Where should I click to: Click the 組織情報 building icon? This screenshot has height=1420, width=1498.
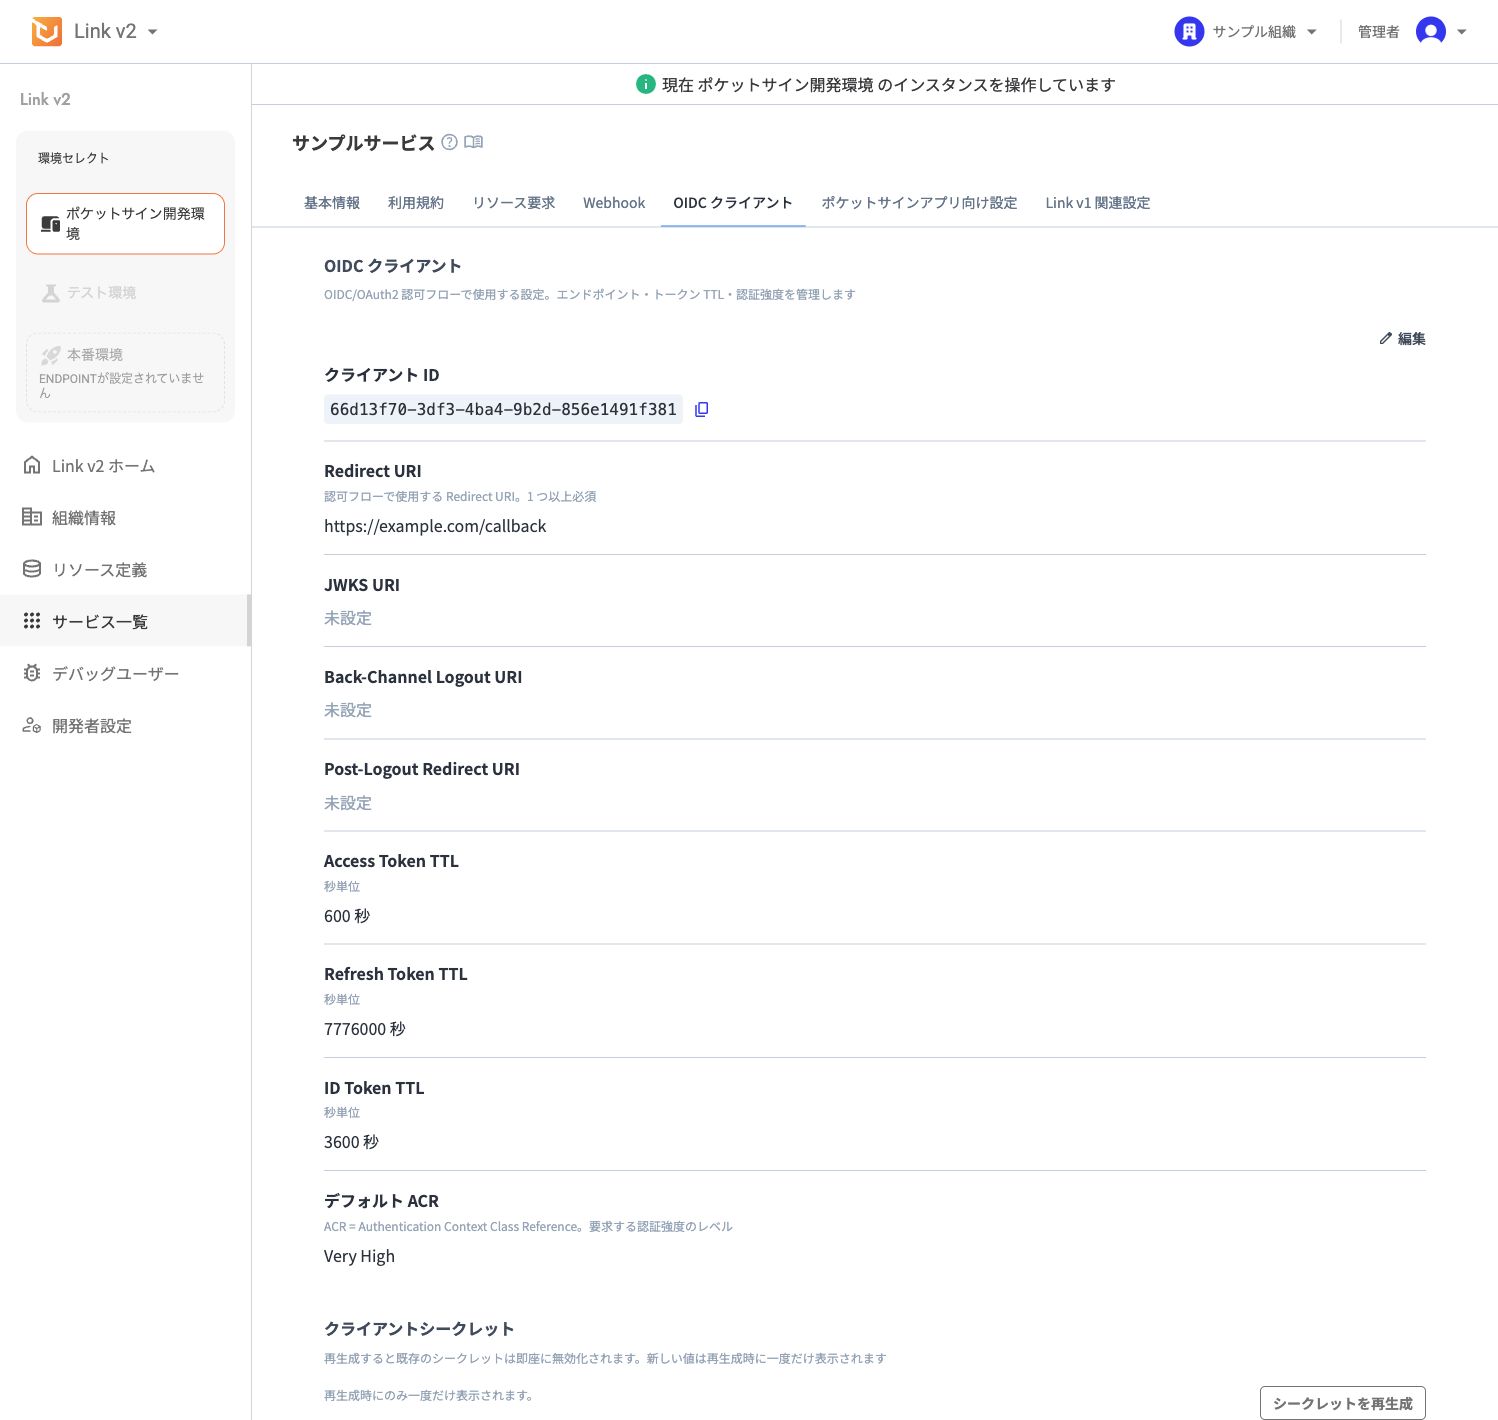click(32, 517)
